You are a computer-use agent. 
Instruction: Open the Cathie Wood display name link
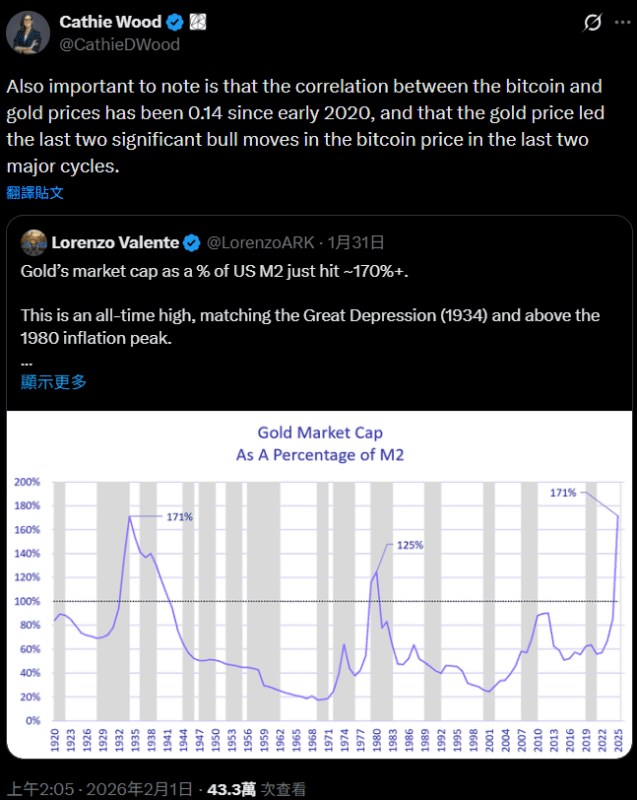108,21
